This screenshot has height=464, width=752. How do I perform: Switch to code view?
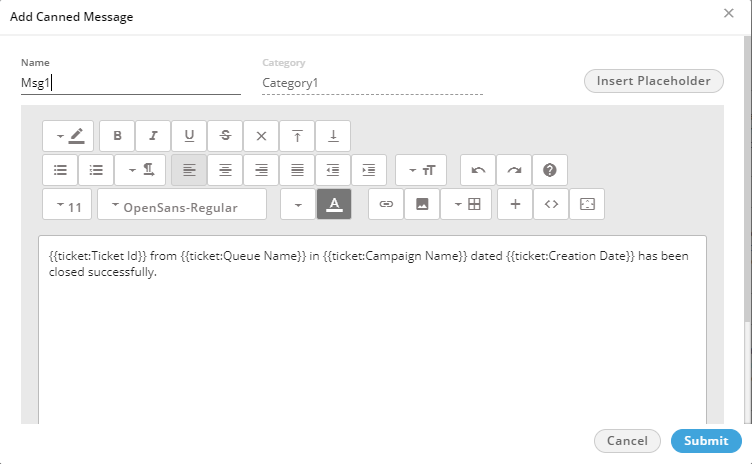coord(551,204)
